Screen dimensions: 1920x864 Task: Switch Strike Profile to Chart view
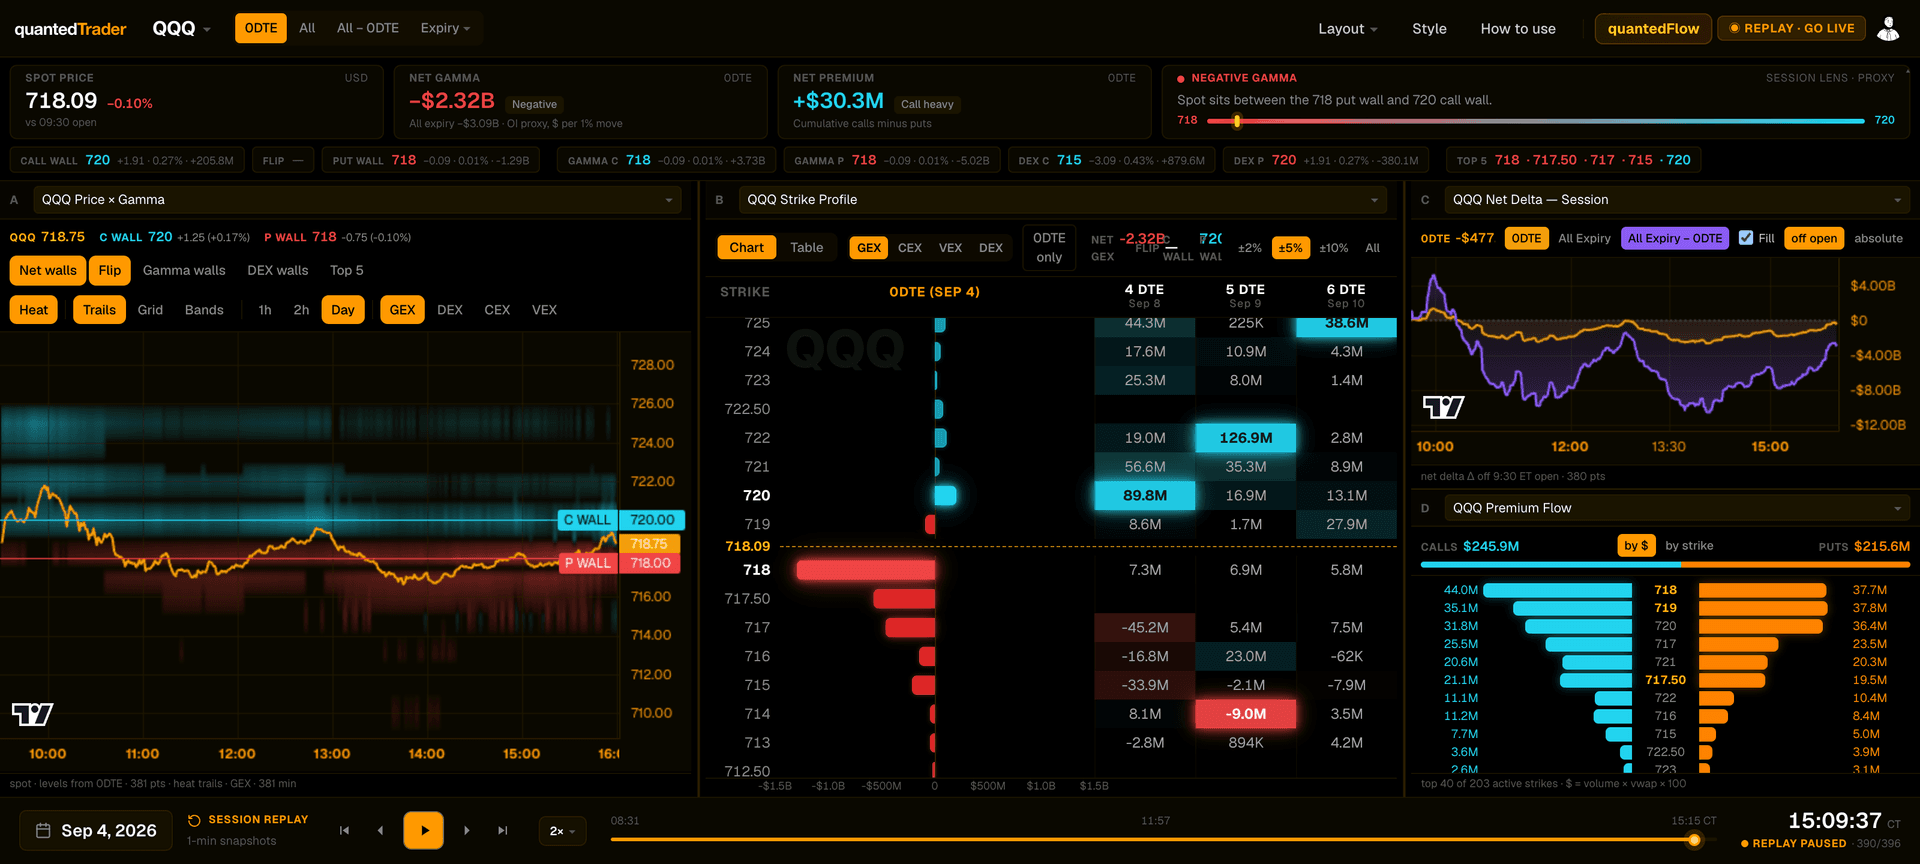746,248
